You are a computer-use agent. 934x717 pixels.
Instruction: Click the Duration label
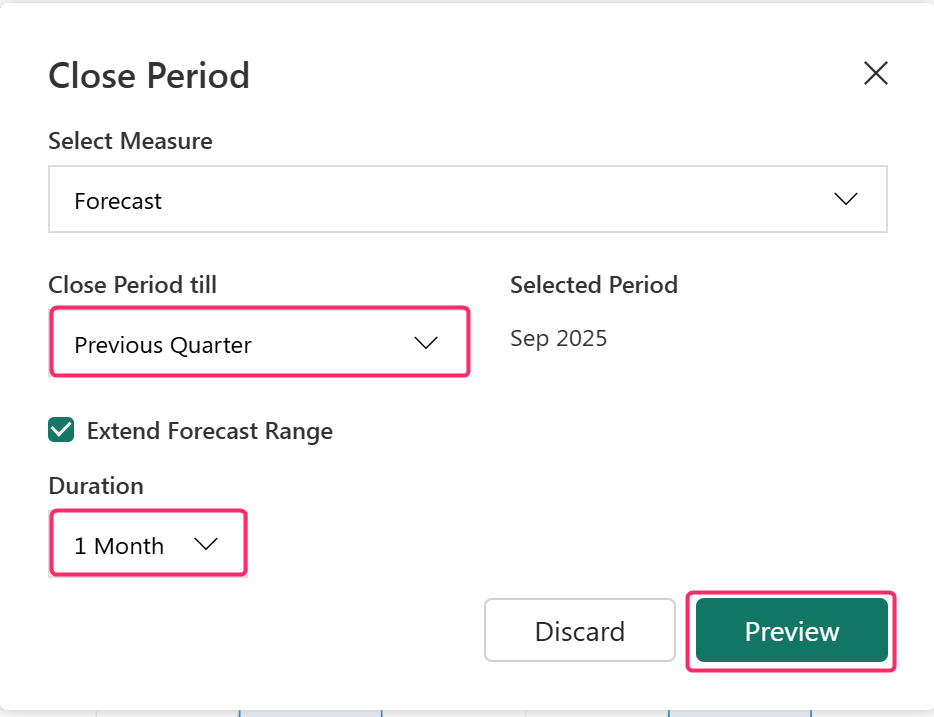tap(96, 486)
